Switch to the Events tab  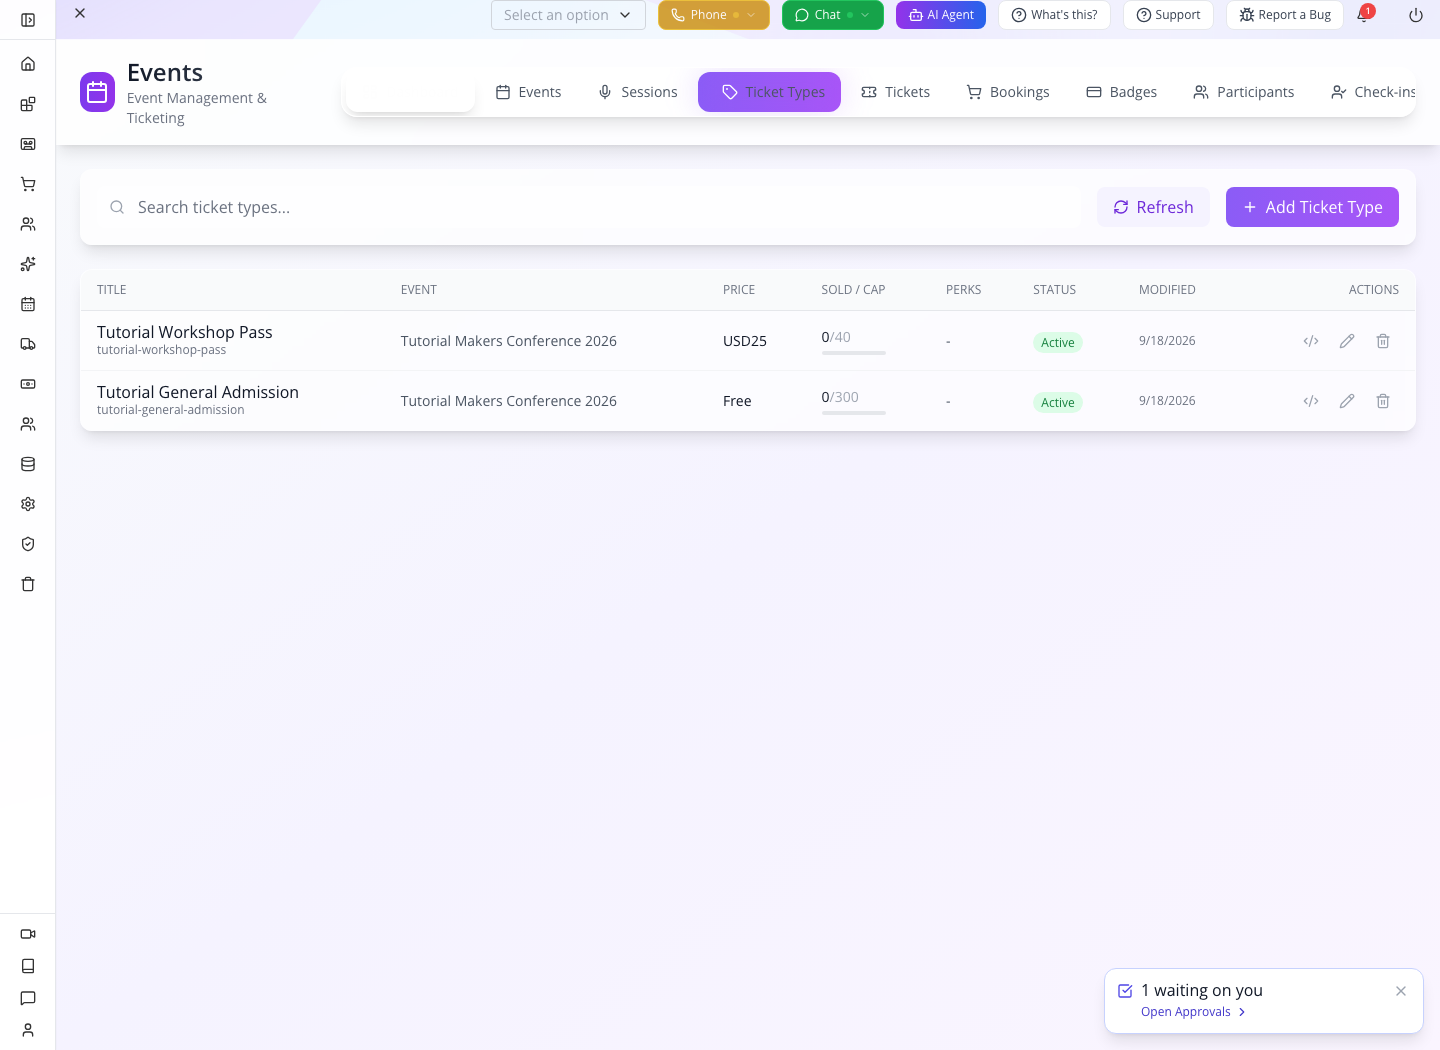click(x=529, y=92)
